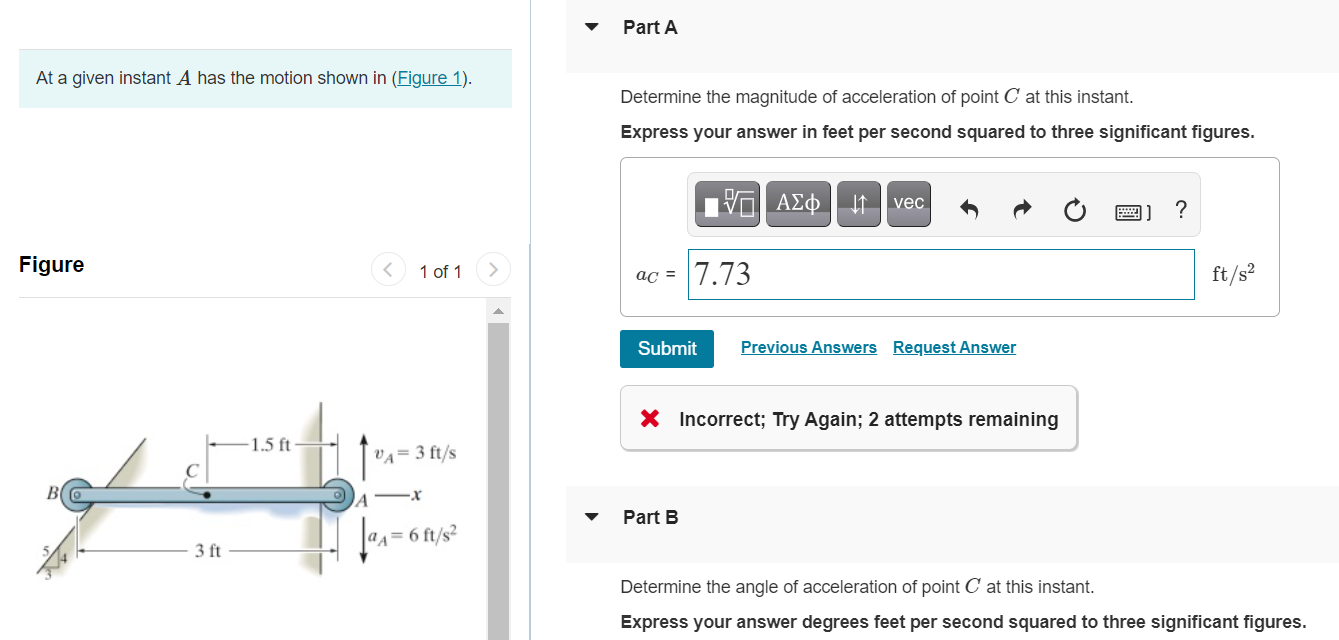Collapse the Part A section
The image size is (1339, 640).
point(591,27)
